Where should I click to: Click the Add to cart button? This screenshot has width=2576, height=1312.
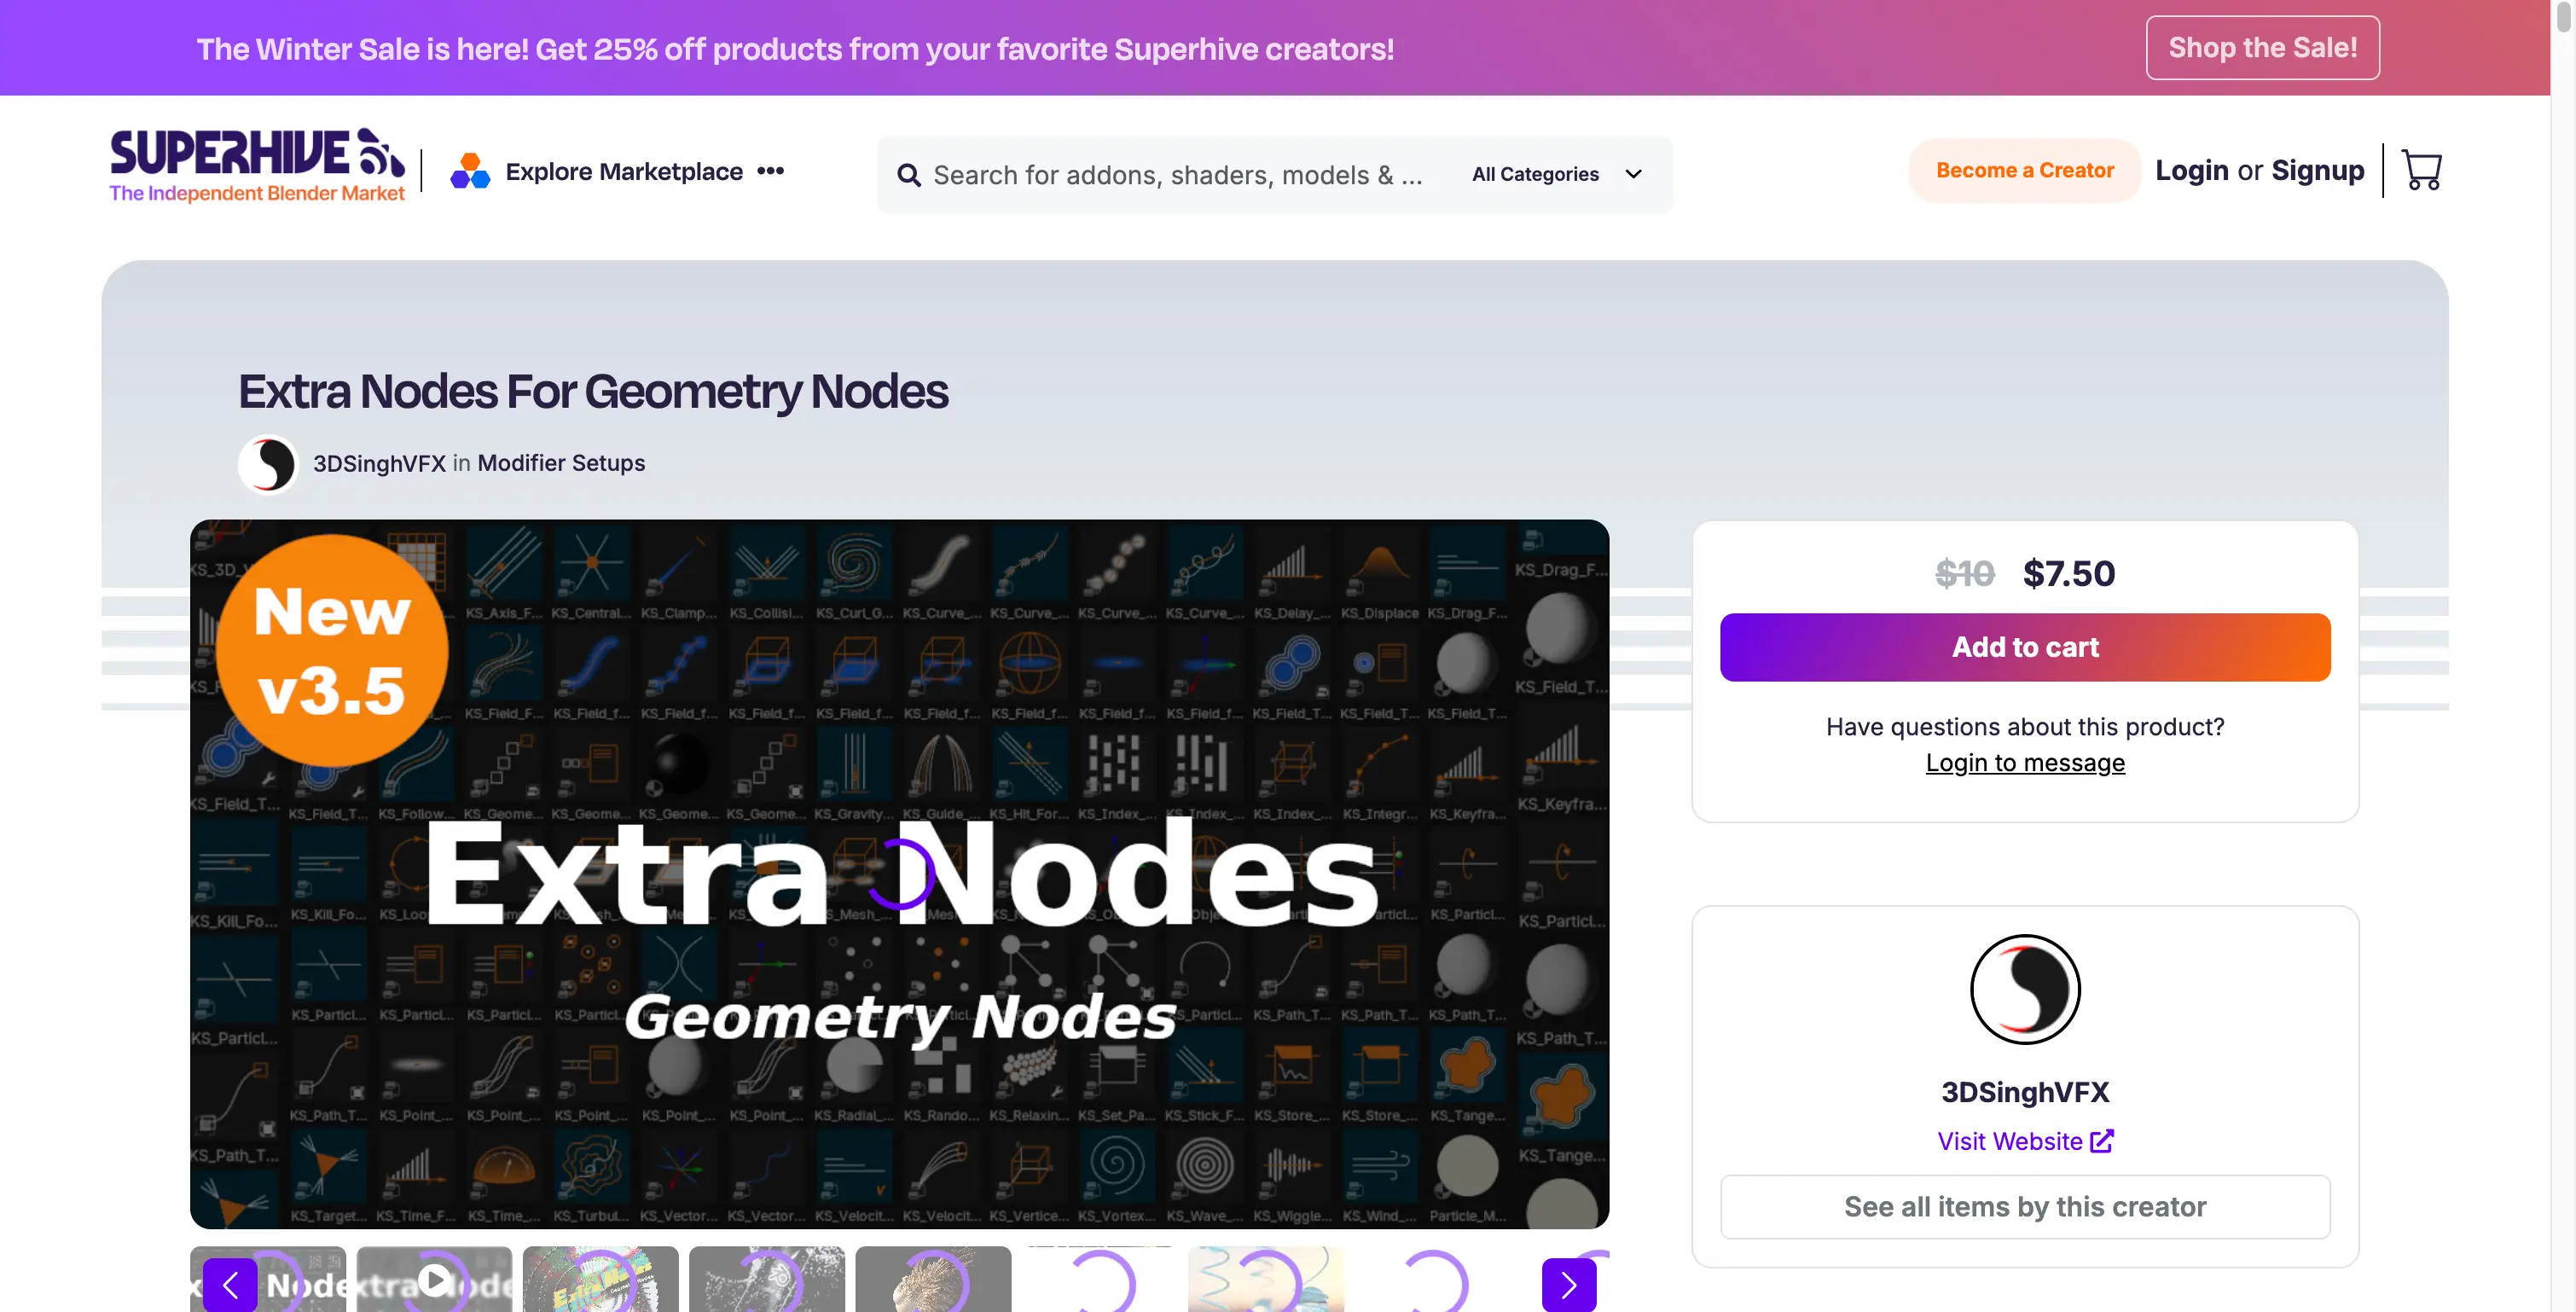point(2025,647)
